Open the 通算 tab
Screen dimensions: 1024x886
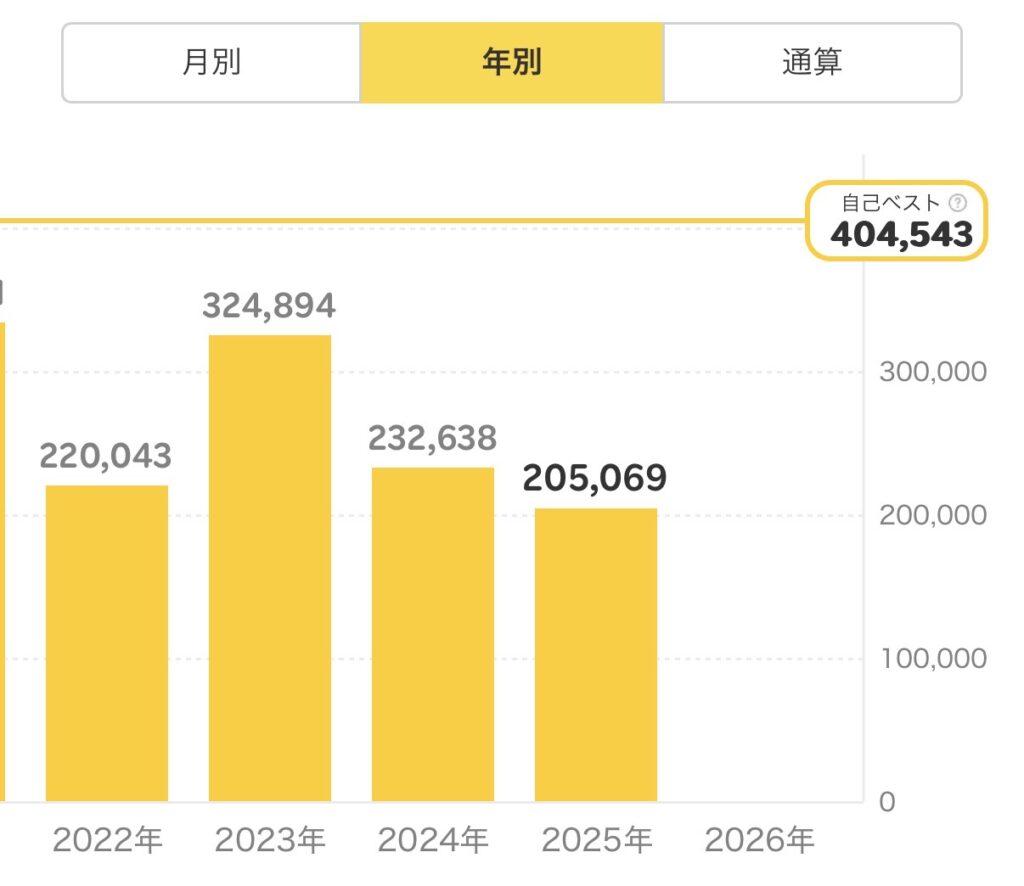pos(811,63)
